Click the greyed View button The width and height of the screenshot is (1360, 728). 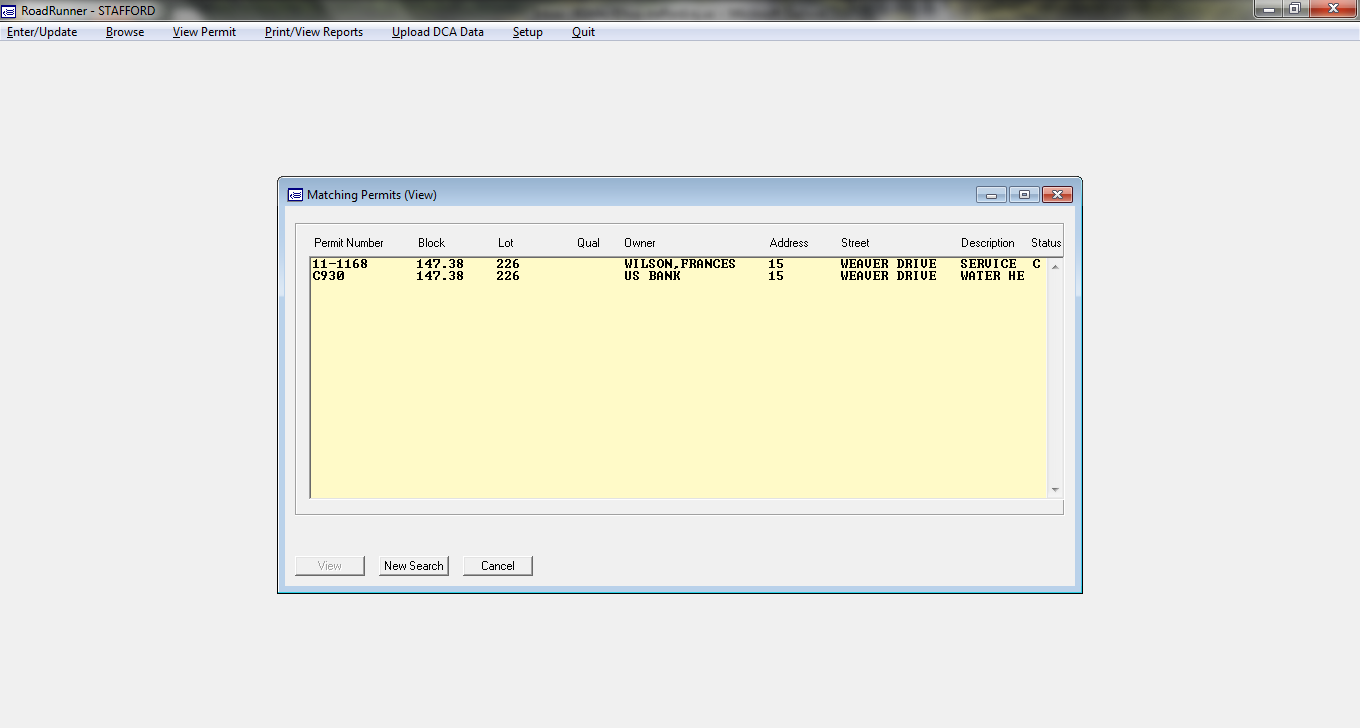coord(330,566)
